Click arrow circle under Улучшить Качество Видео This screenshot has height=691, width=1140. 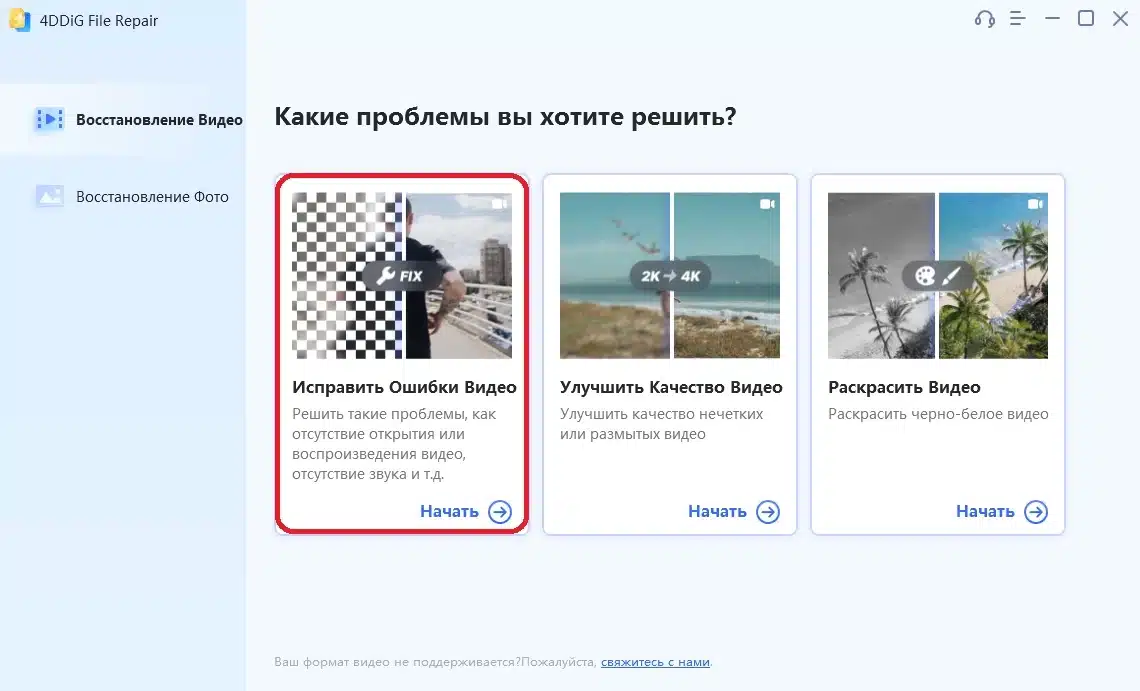(x=768, y=512)
